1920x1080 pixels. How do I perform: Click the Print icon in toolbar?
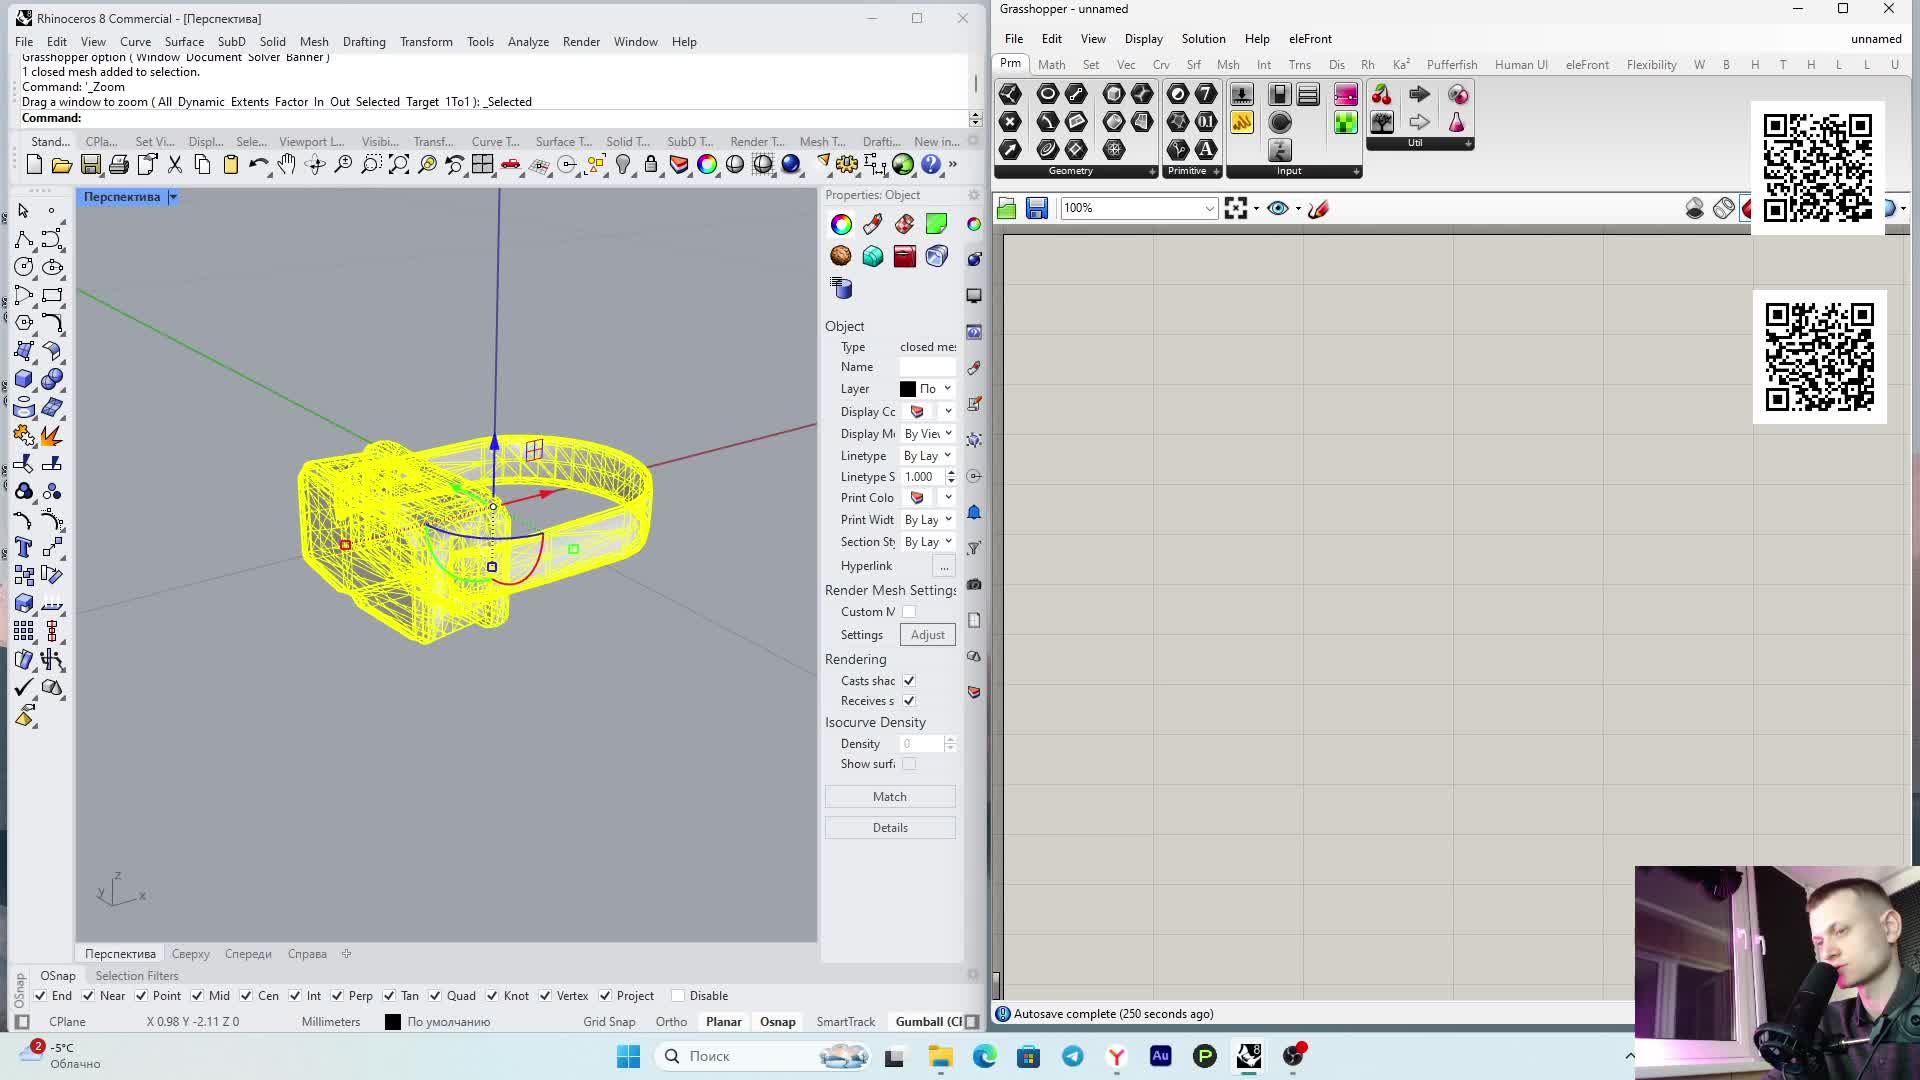(119, 165)
